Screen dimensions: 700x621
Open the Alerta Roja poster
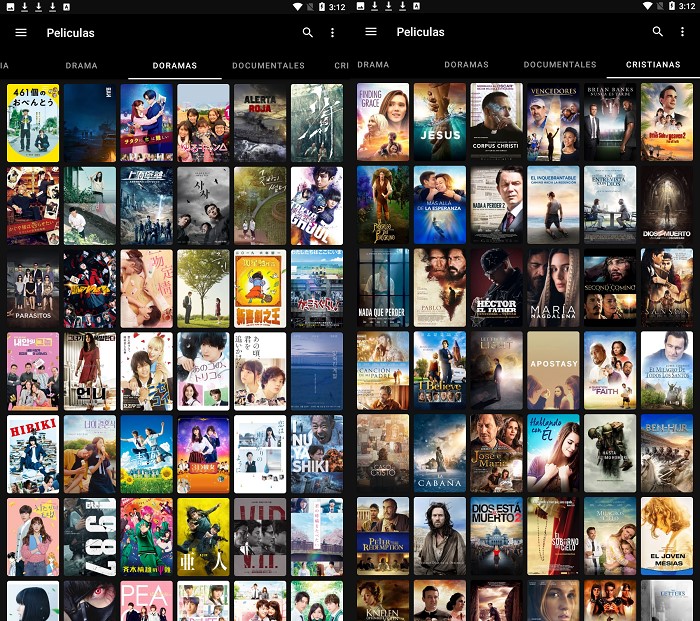260,123
